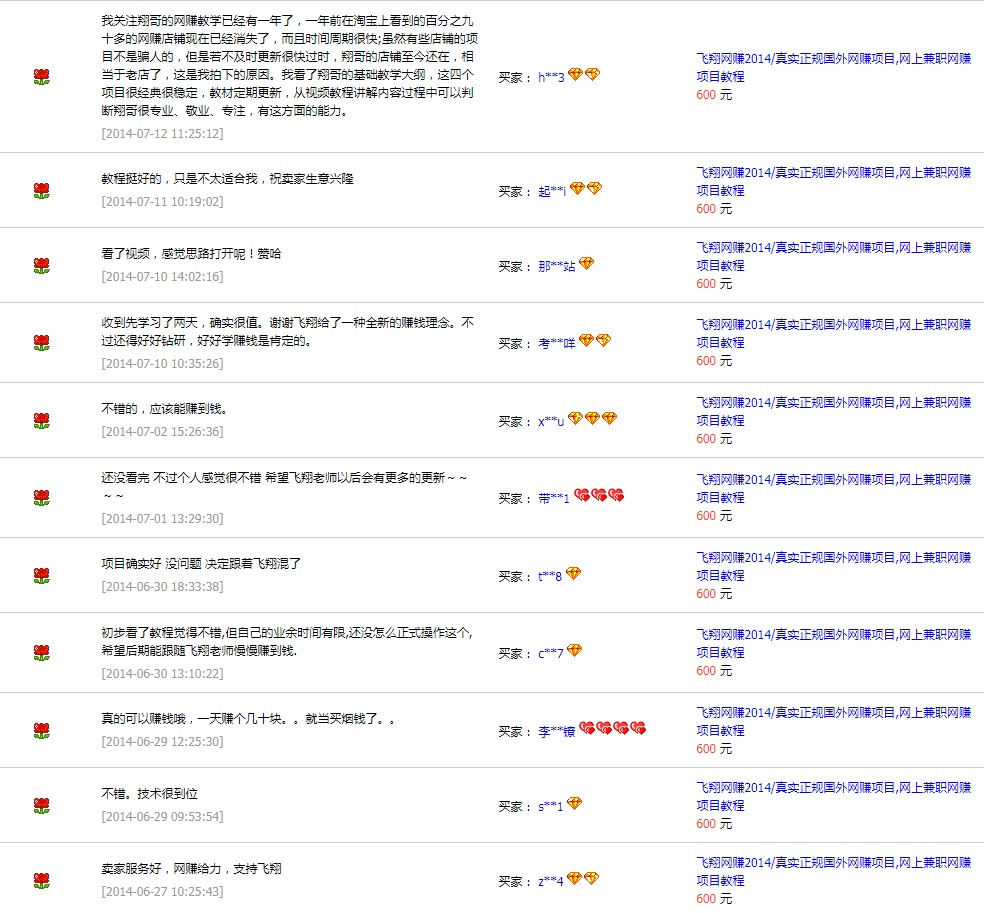Screen dimensions: 993x913
Task: Click the diamond icons beside buyer x**u
Action: pyautogui.click(x=592, y=419)
